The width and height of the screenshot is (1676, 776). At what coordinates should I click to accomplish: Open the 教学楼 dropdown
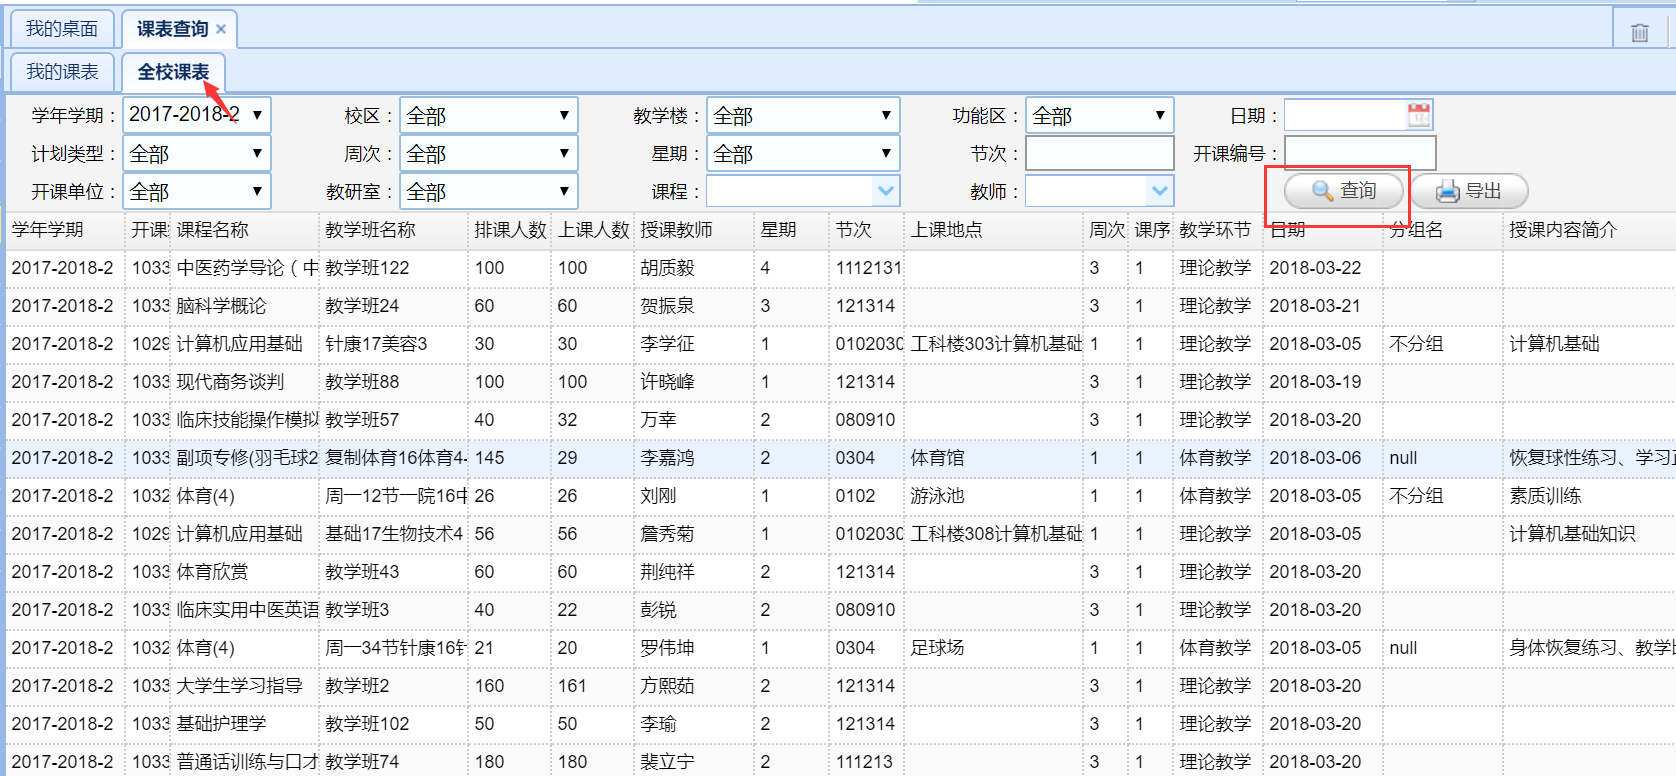click(803, 115)
